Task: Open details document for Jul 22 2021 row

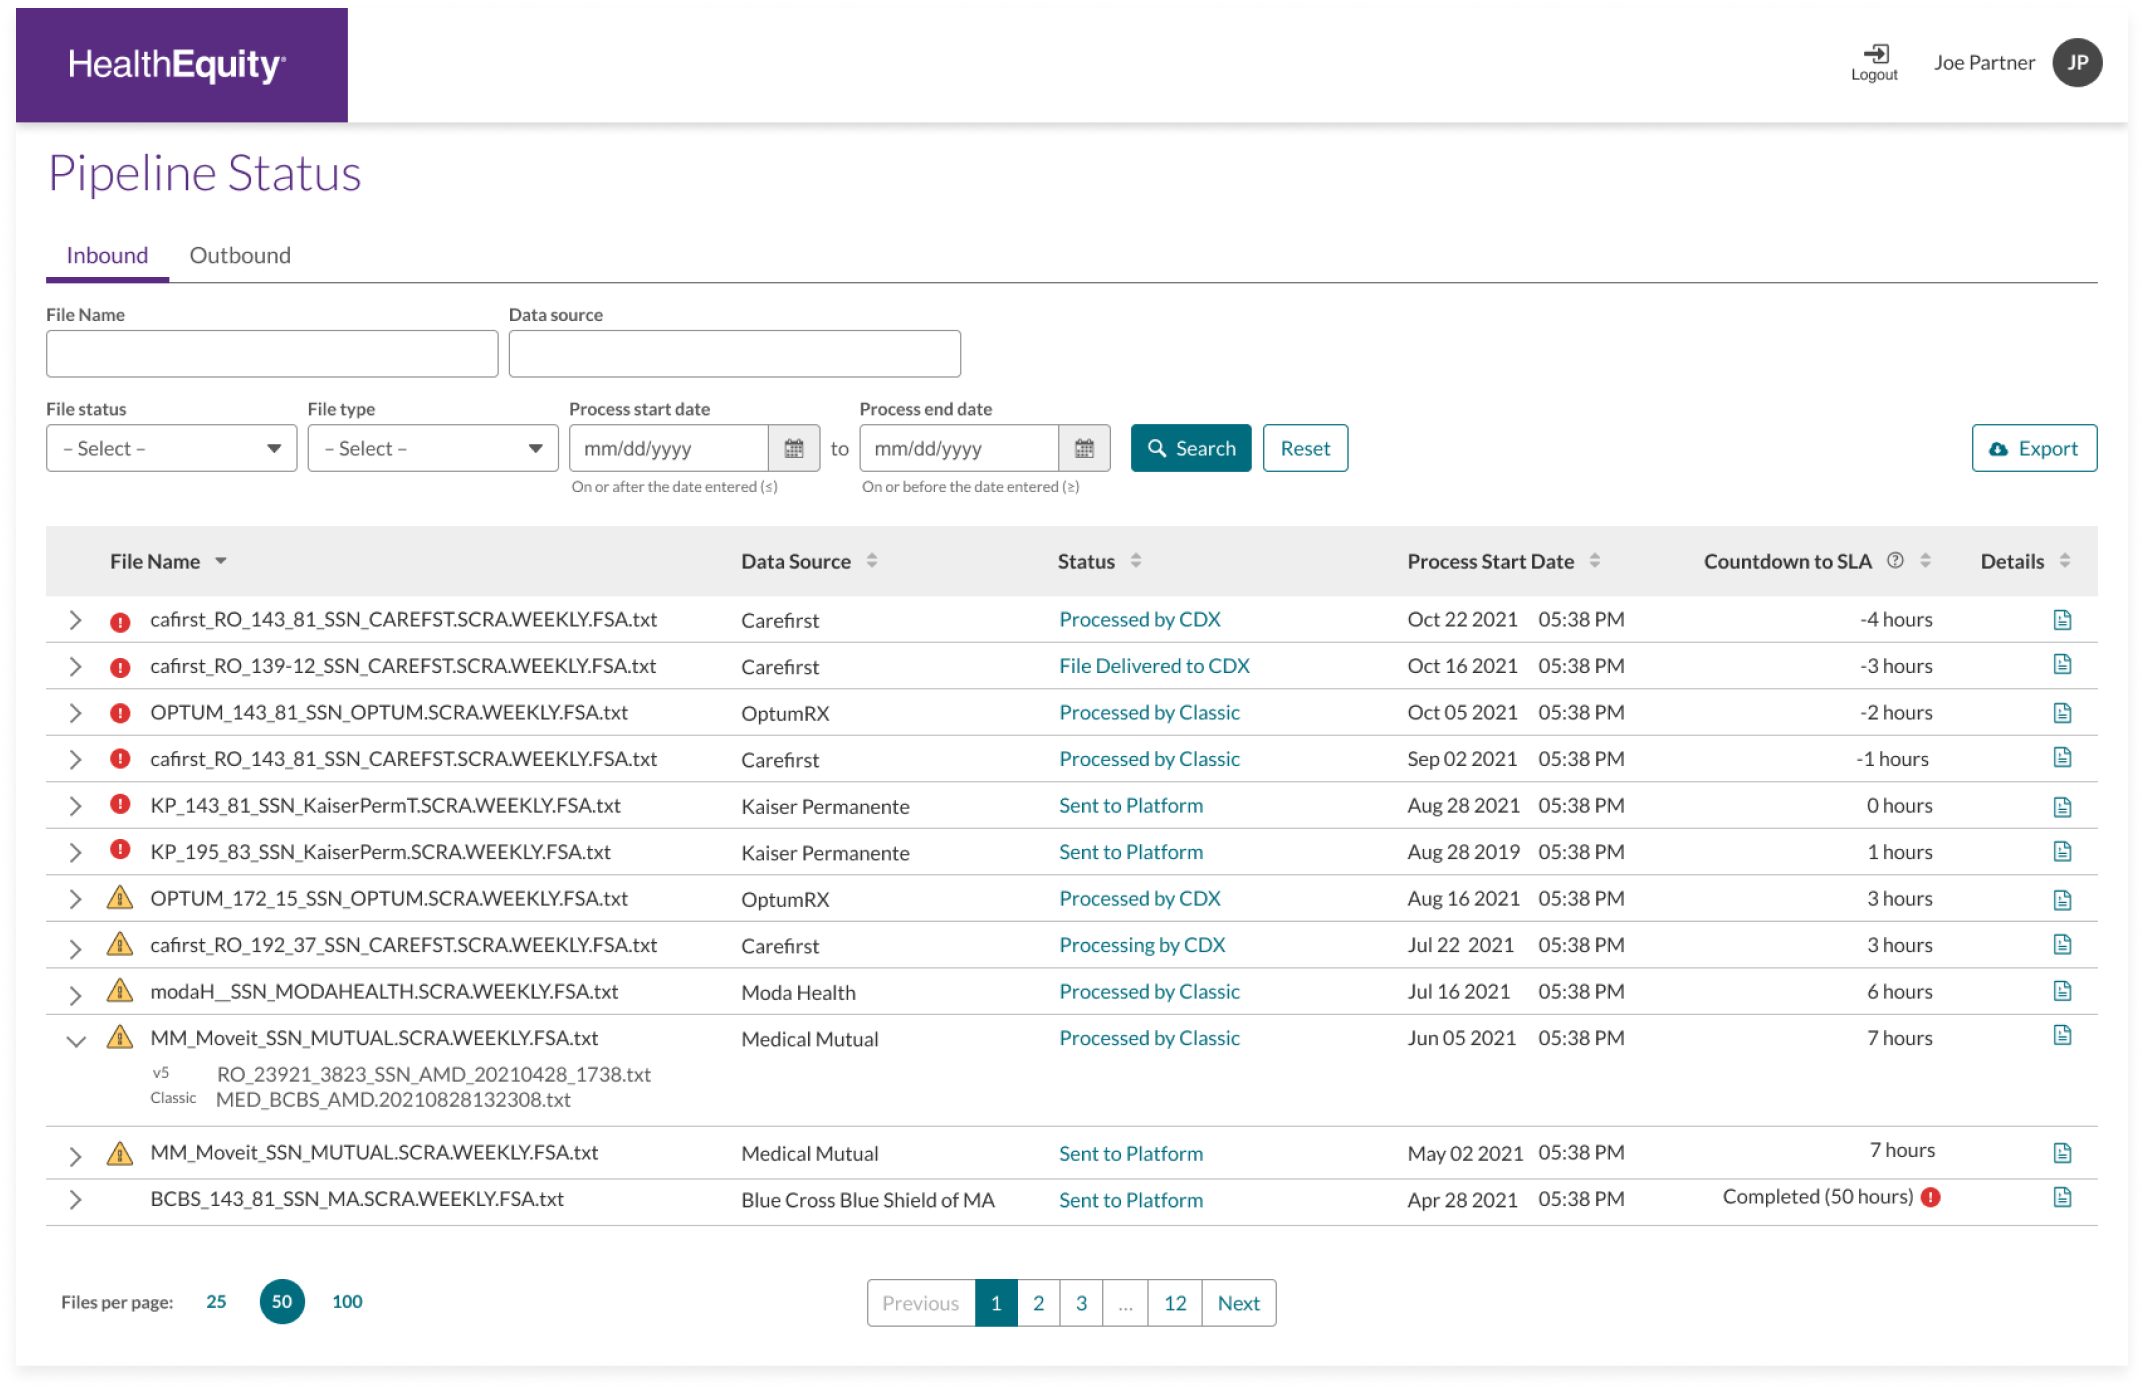Action: point(2062,944)
